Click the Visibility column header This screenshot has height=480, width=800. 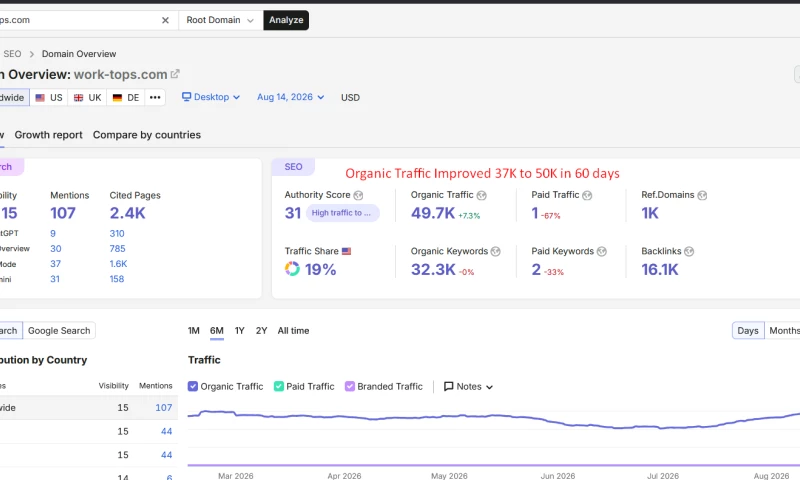coord(114,386)
